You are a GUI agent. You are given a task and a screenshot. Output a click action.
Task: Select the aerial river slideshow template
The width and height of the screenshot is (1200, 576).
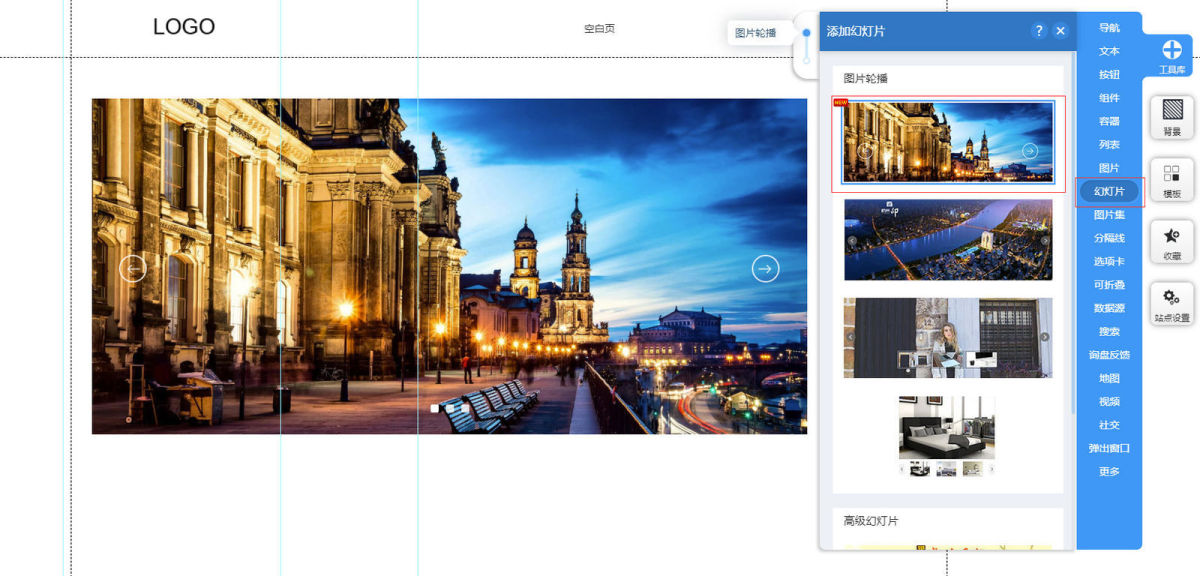948,240
